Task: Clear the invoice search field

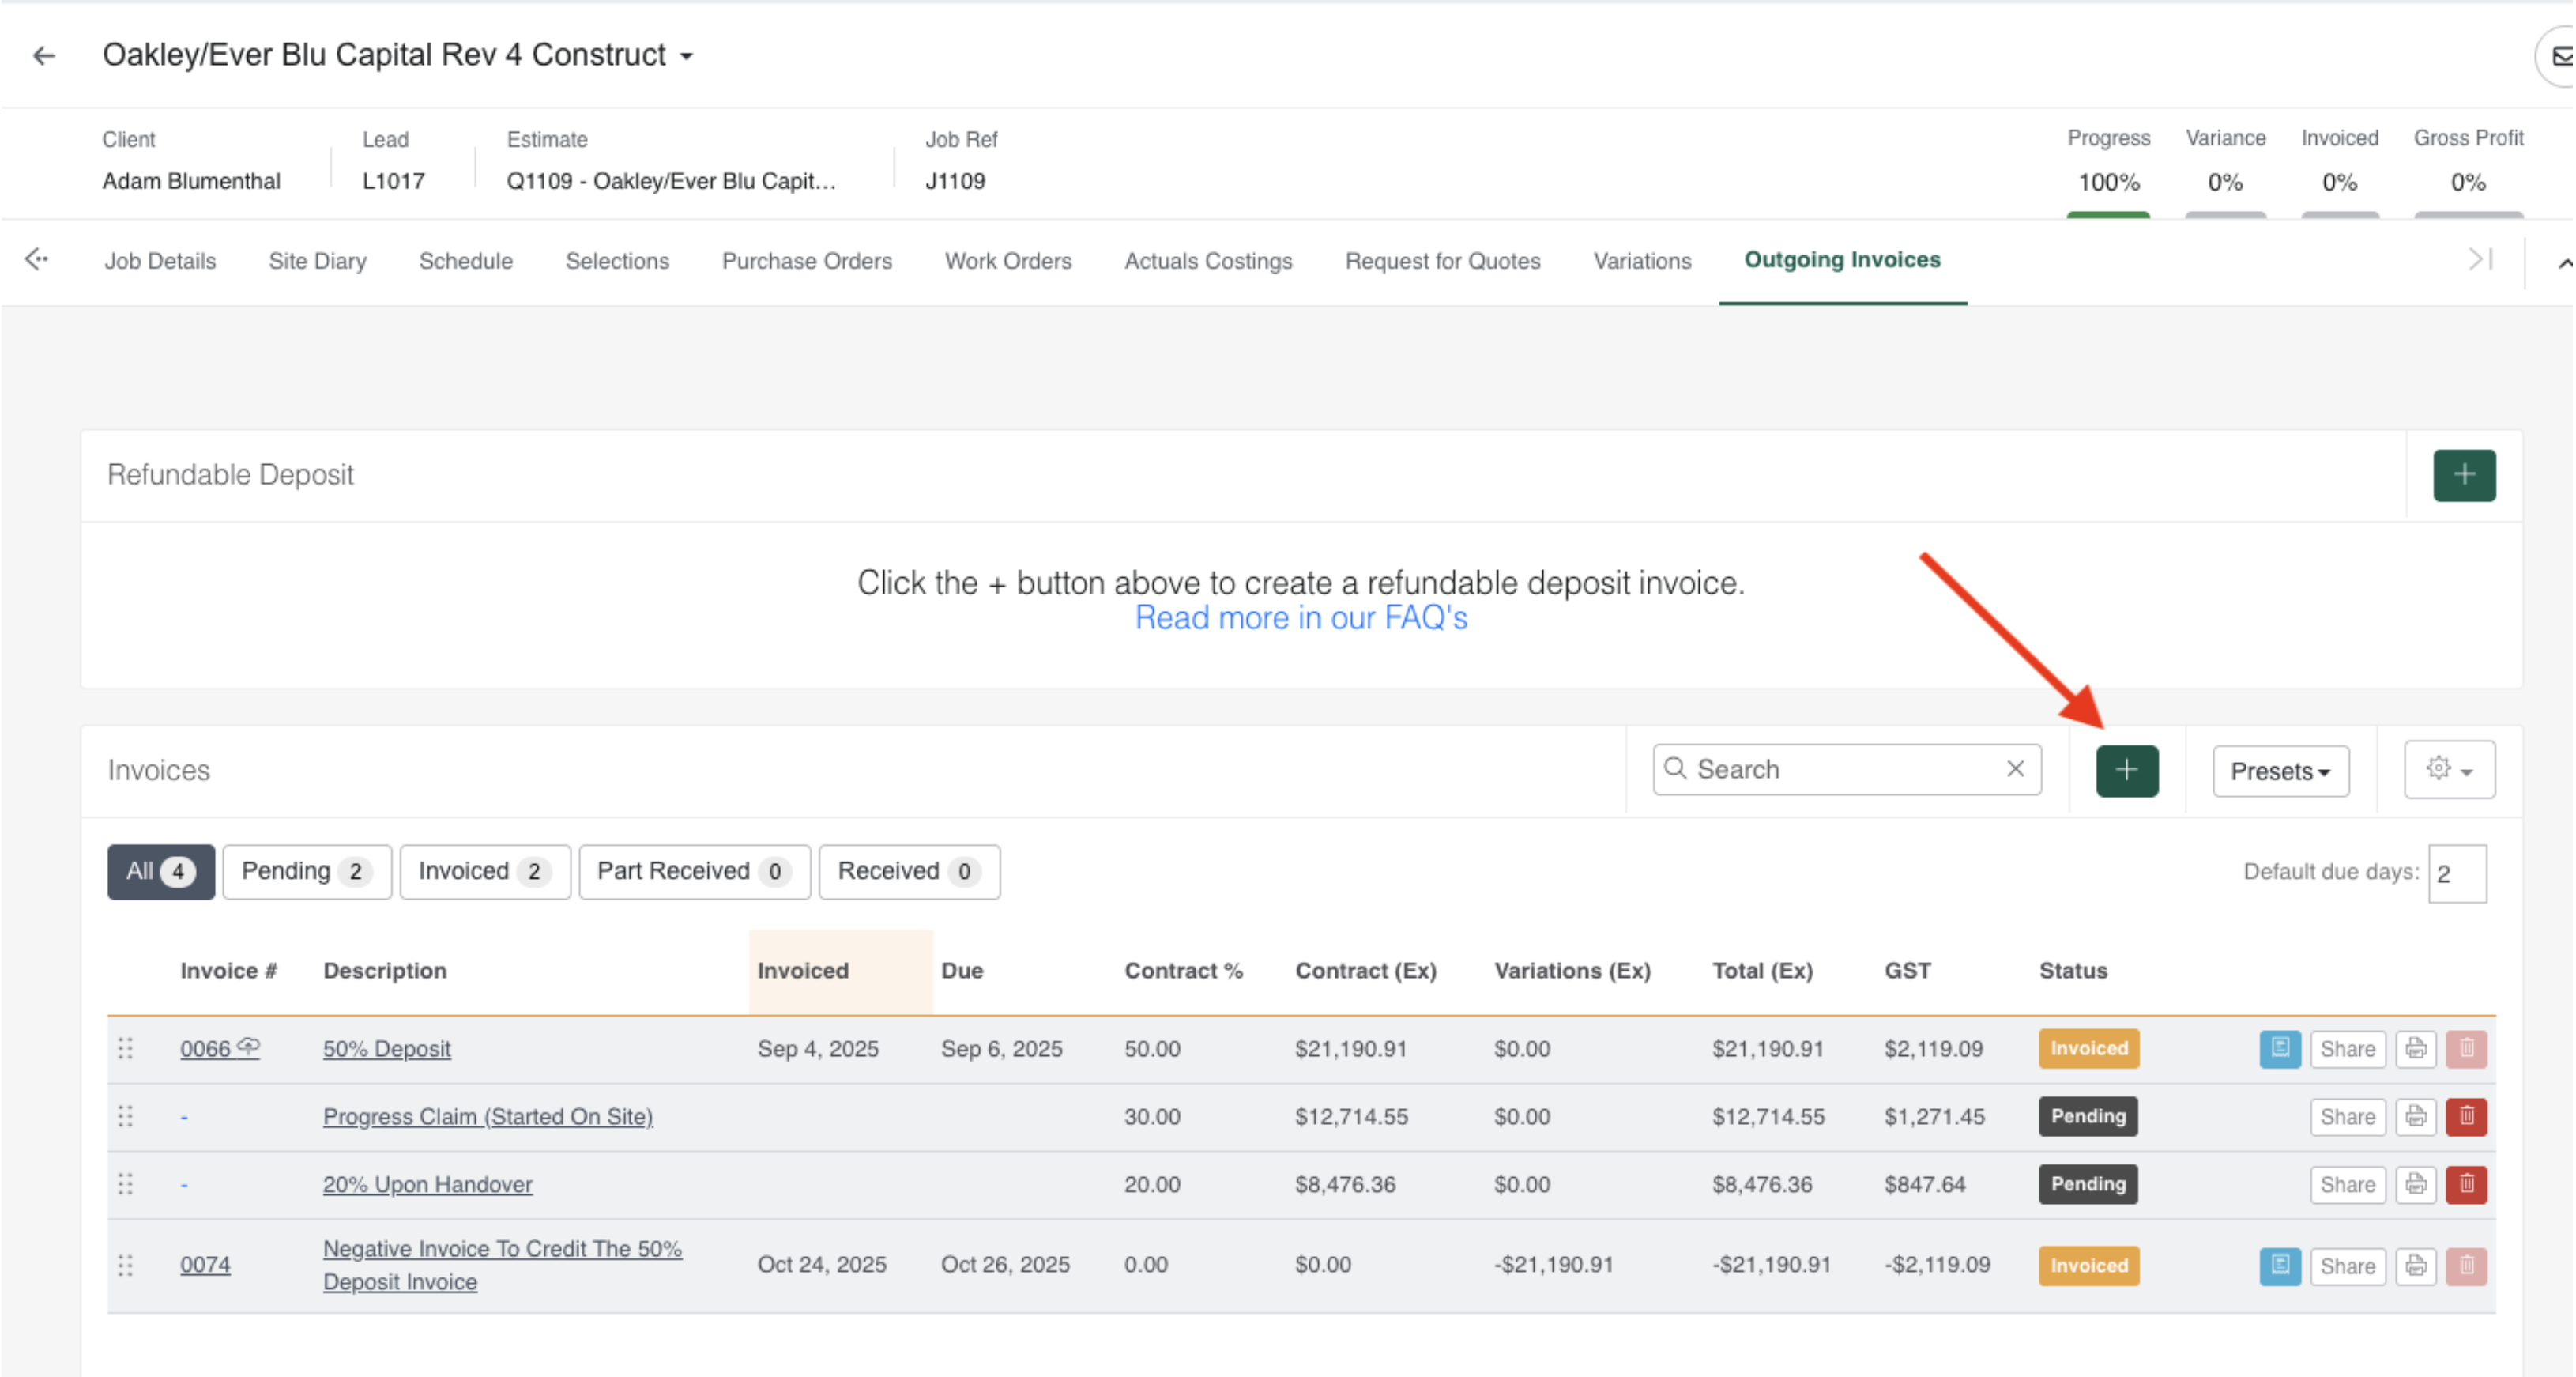Action: (2014, 768)
